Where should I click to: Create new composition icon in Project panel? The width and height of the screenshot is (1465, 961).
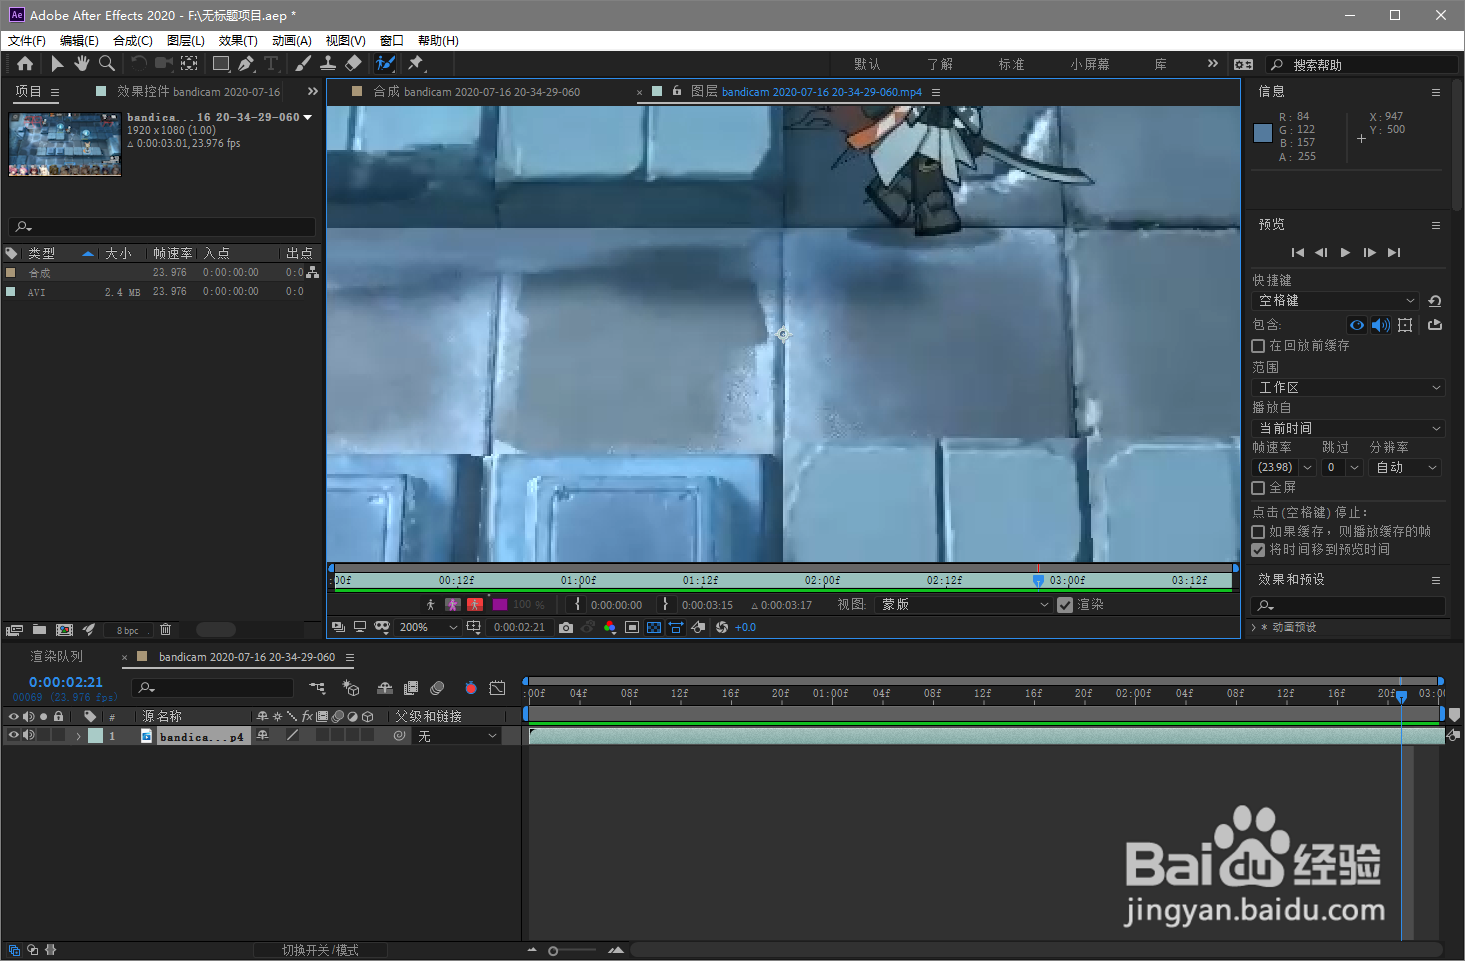64,630
